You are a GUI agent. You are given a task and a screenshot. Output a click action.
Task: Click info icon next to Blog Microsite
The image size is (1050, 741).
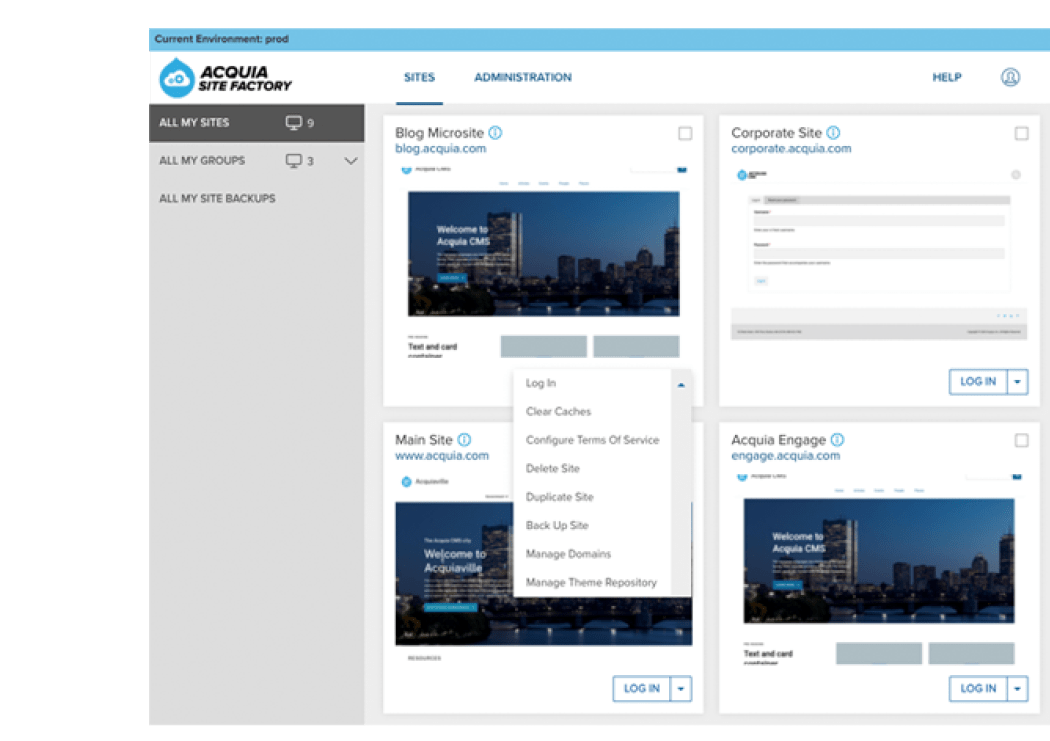coord(495,133)
